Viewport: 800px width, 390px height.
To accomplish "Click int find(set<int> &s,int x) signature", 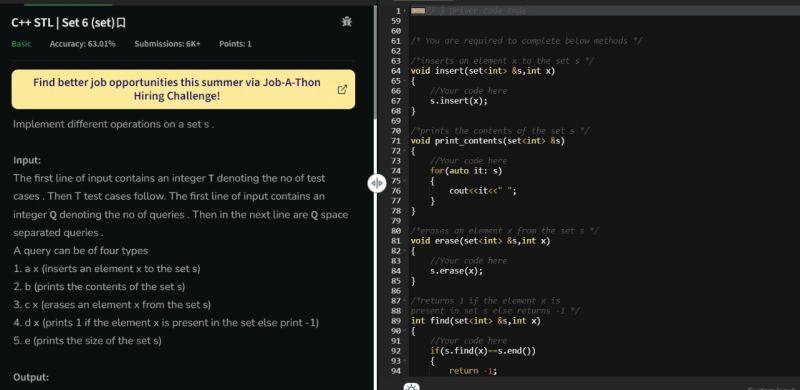I will [x=476, y=321].
